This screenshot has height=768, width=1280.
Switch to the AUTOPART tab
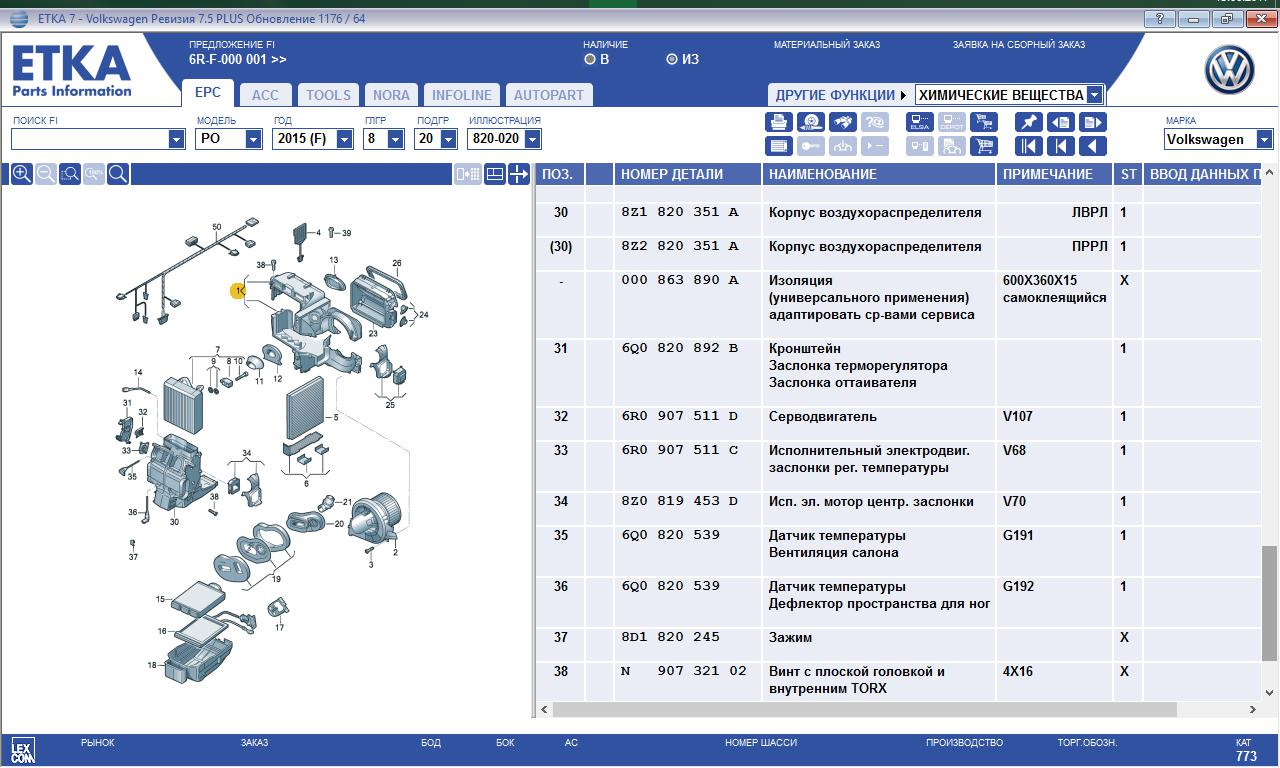tap(549, 95)
